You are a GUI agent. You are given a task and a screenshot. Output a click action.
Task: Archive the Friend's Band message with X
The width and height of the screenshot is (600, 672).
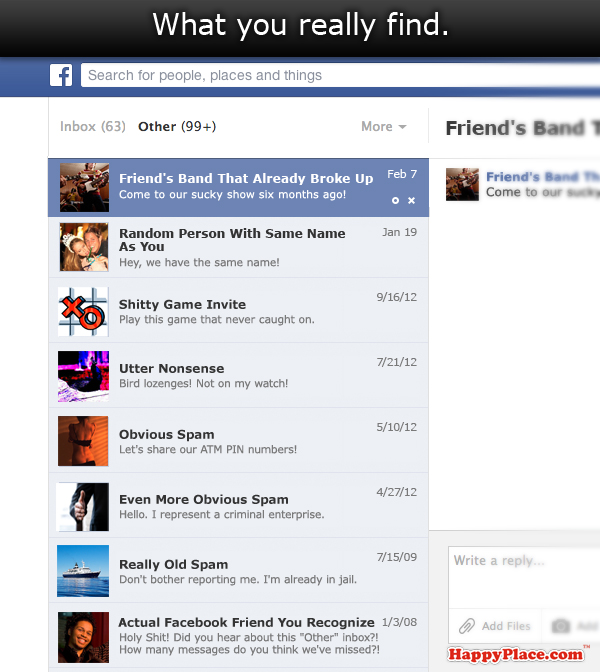click(411, 200)
